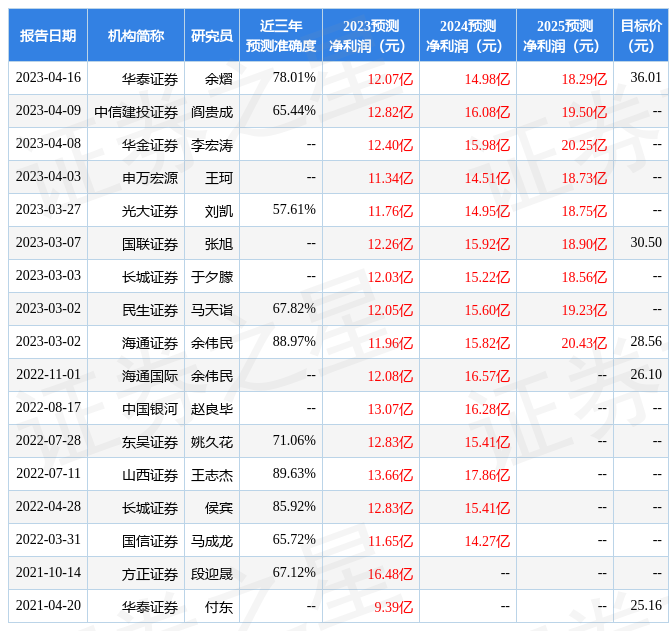
Task: Select researcher 刘凯
Action: click(x=219, y=211)
